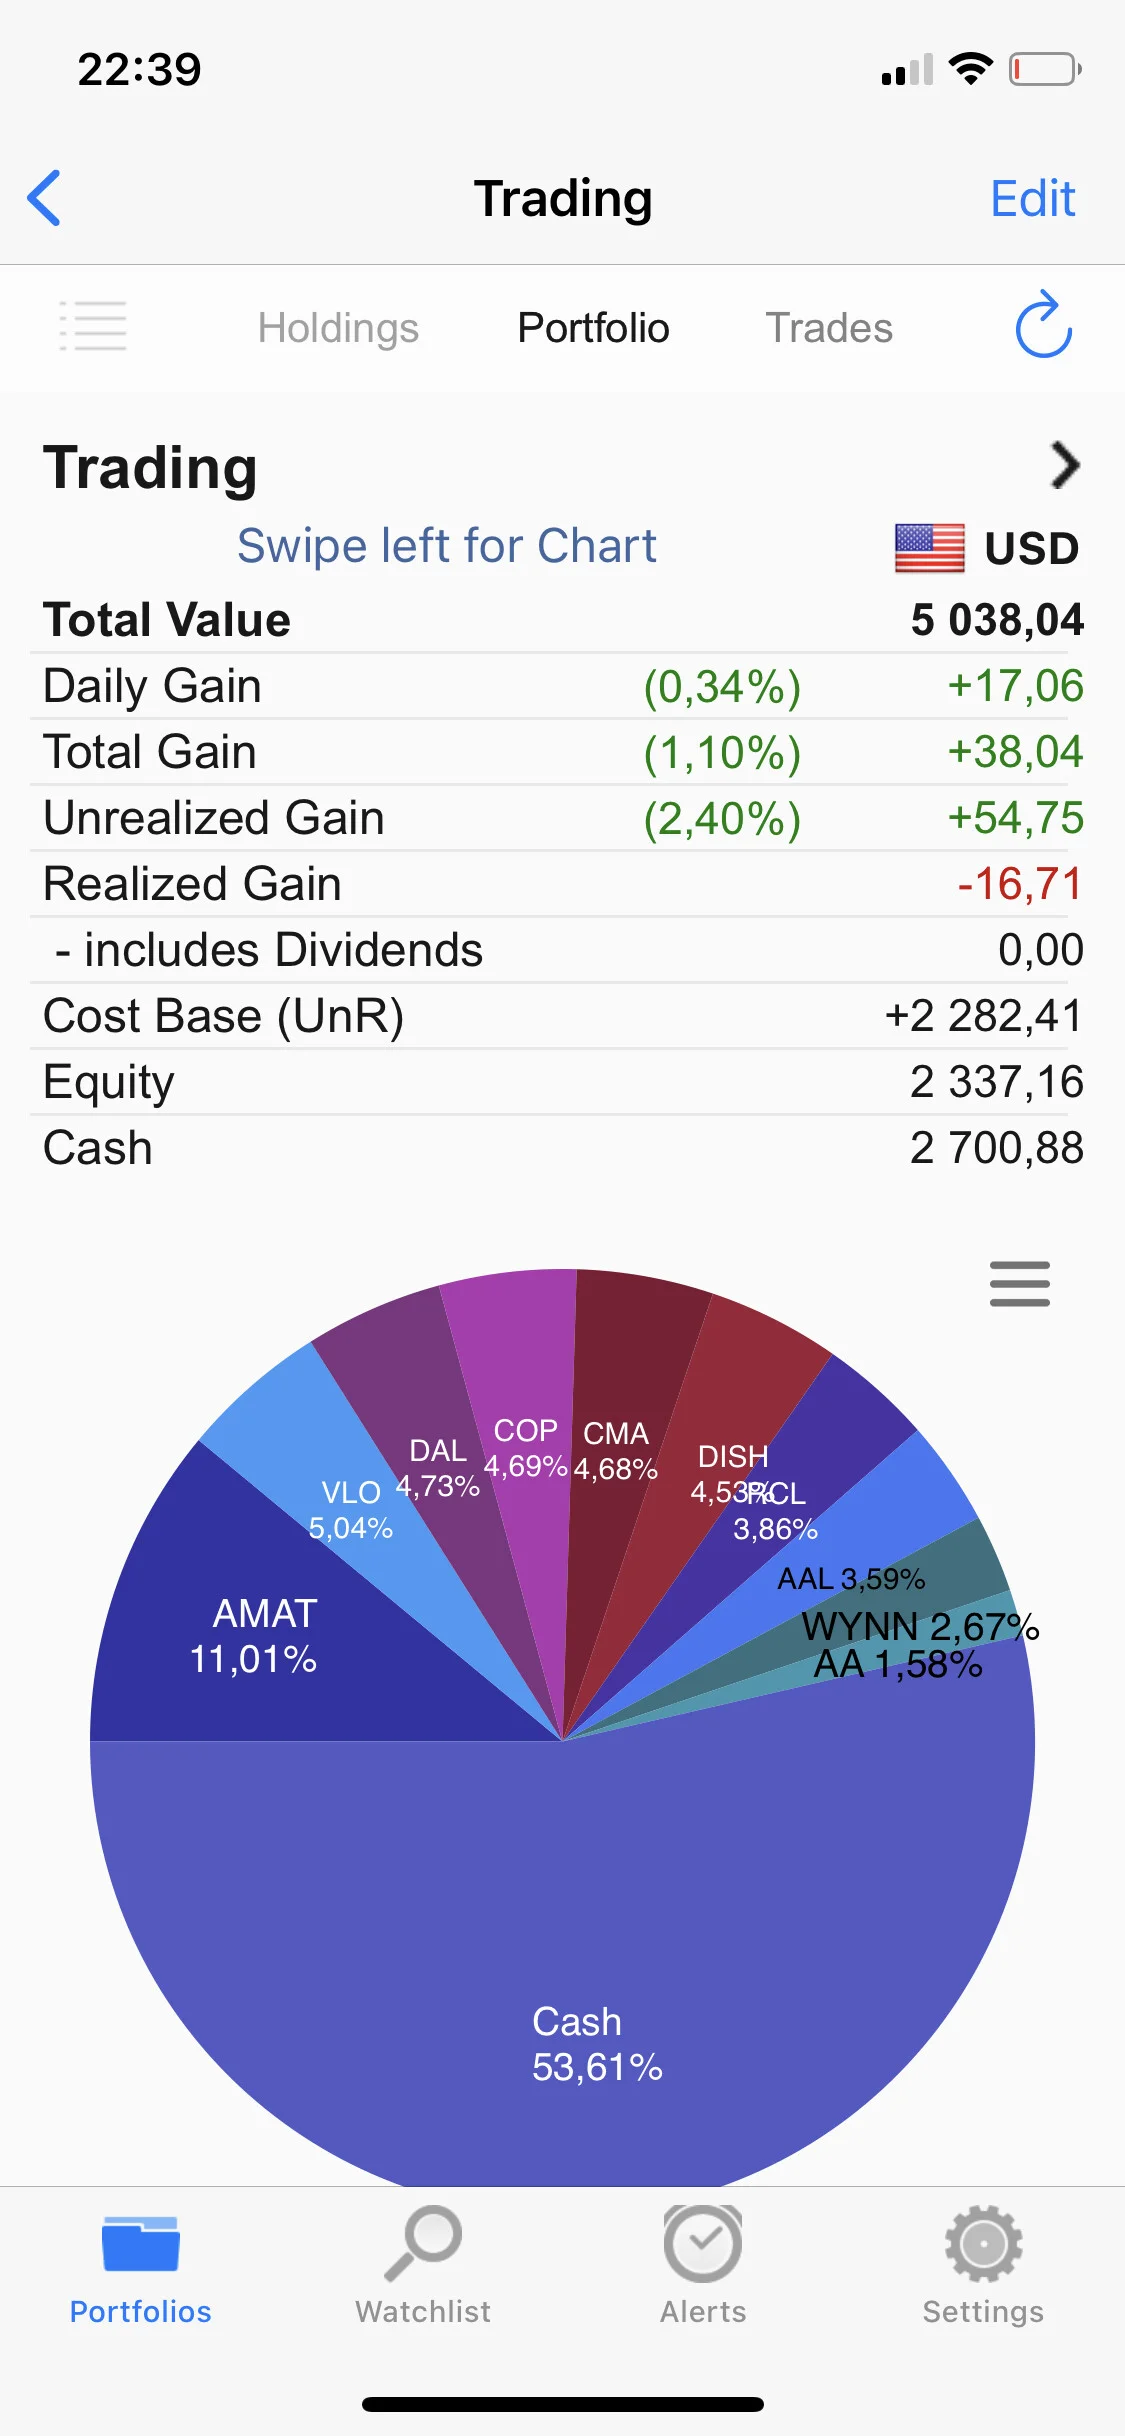Viewport: 1125px width, 2436px height.
Task: Tap the cellular signal bars icon
Action: (x=907, y=70)
